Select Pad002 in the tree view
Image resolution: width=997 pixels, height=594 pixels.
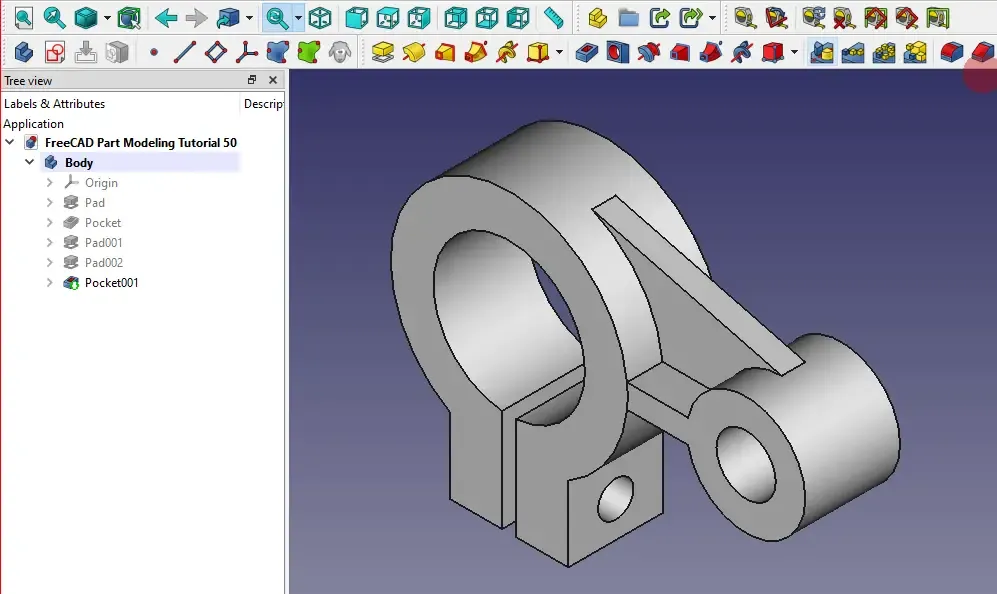click(x=103, y=263)
